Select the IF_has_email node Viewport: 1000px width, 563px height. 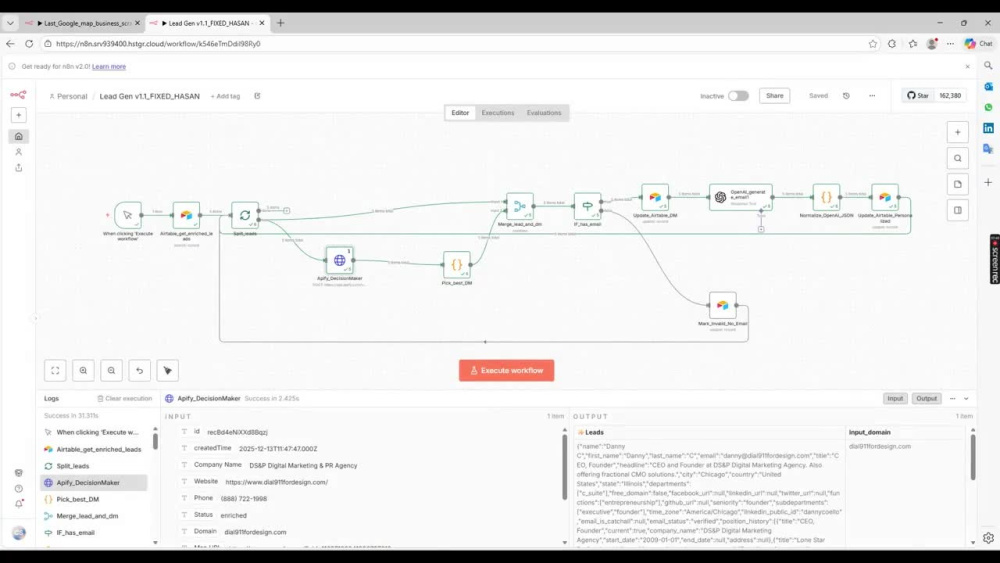point(587,207)
